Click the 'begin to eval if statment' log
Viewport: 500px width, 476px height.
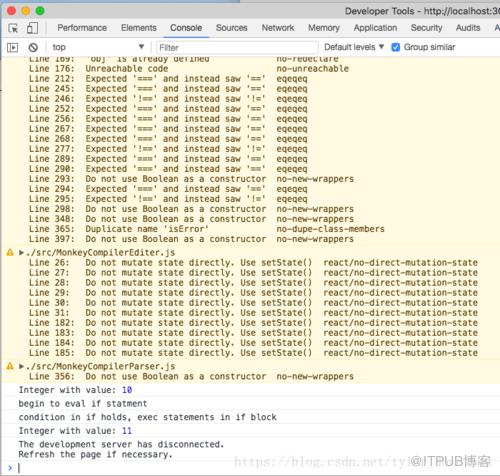pos(83,404)
